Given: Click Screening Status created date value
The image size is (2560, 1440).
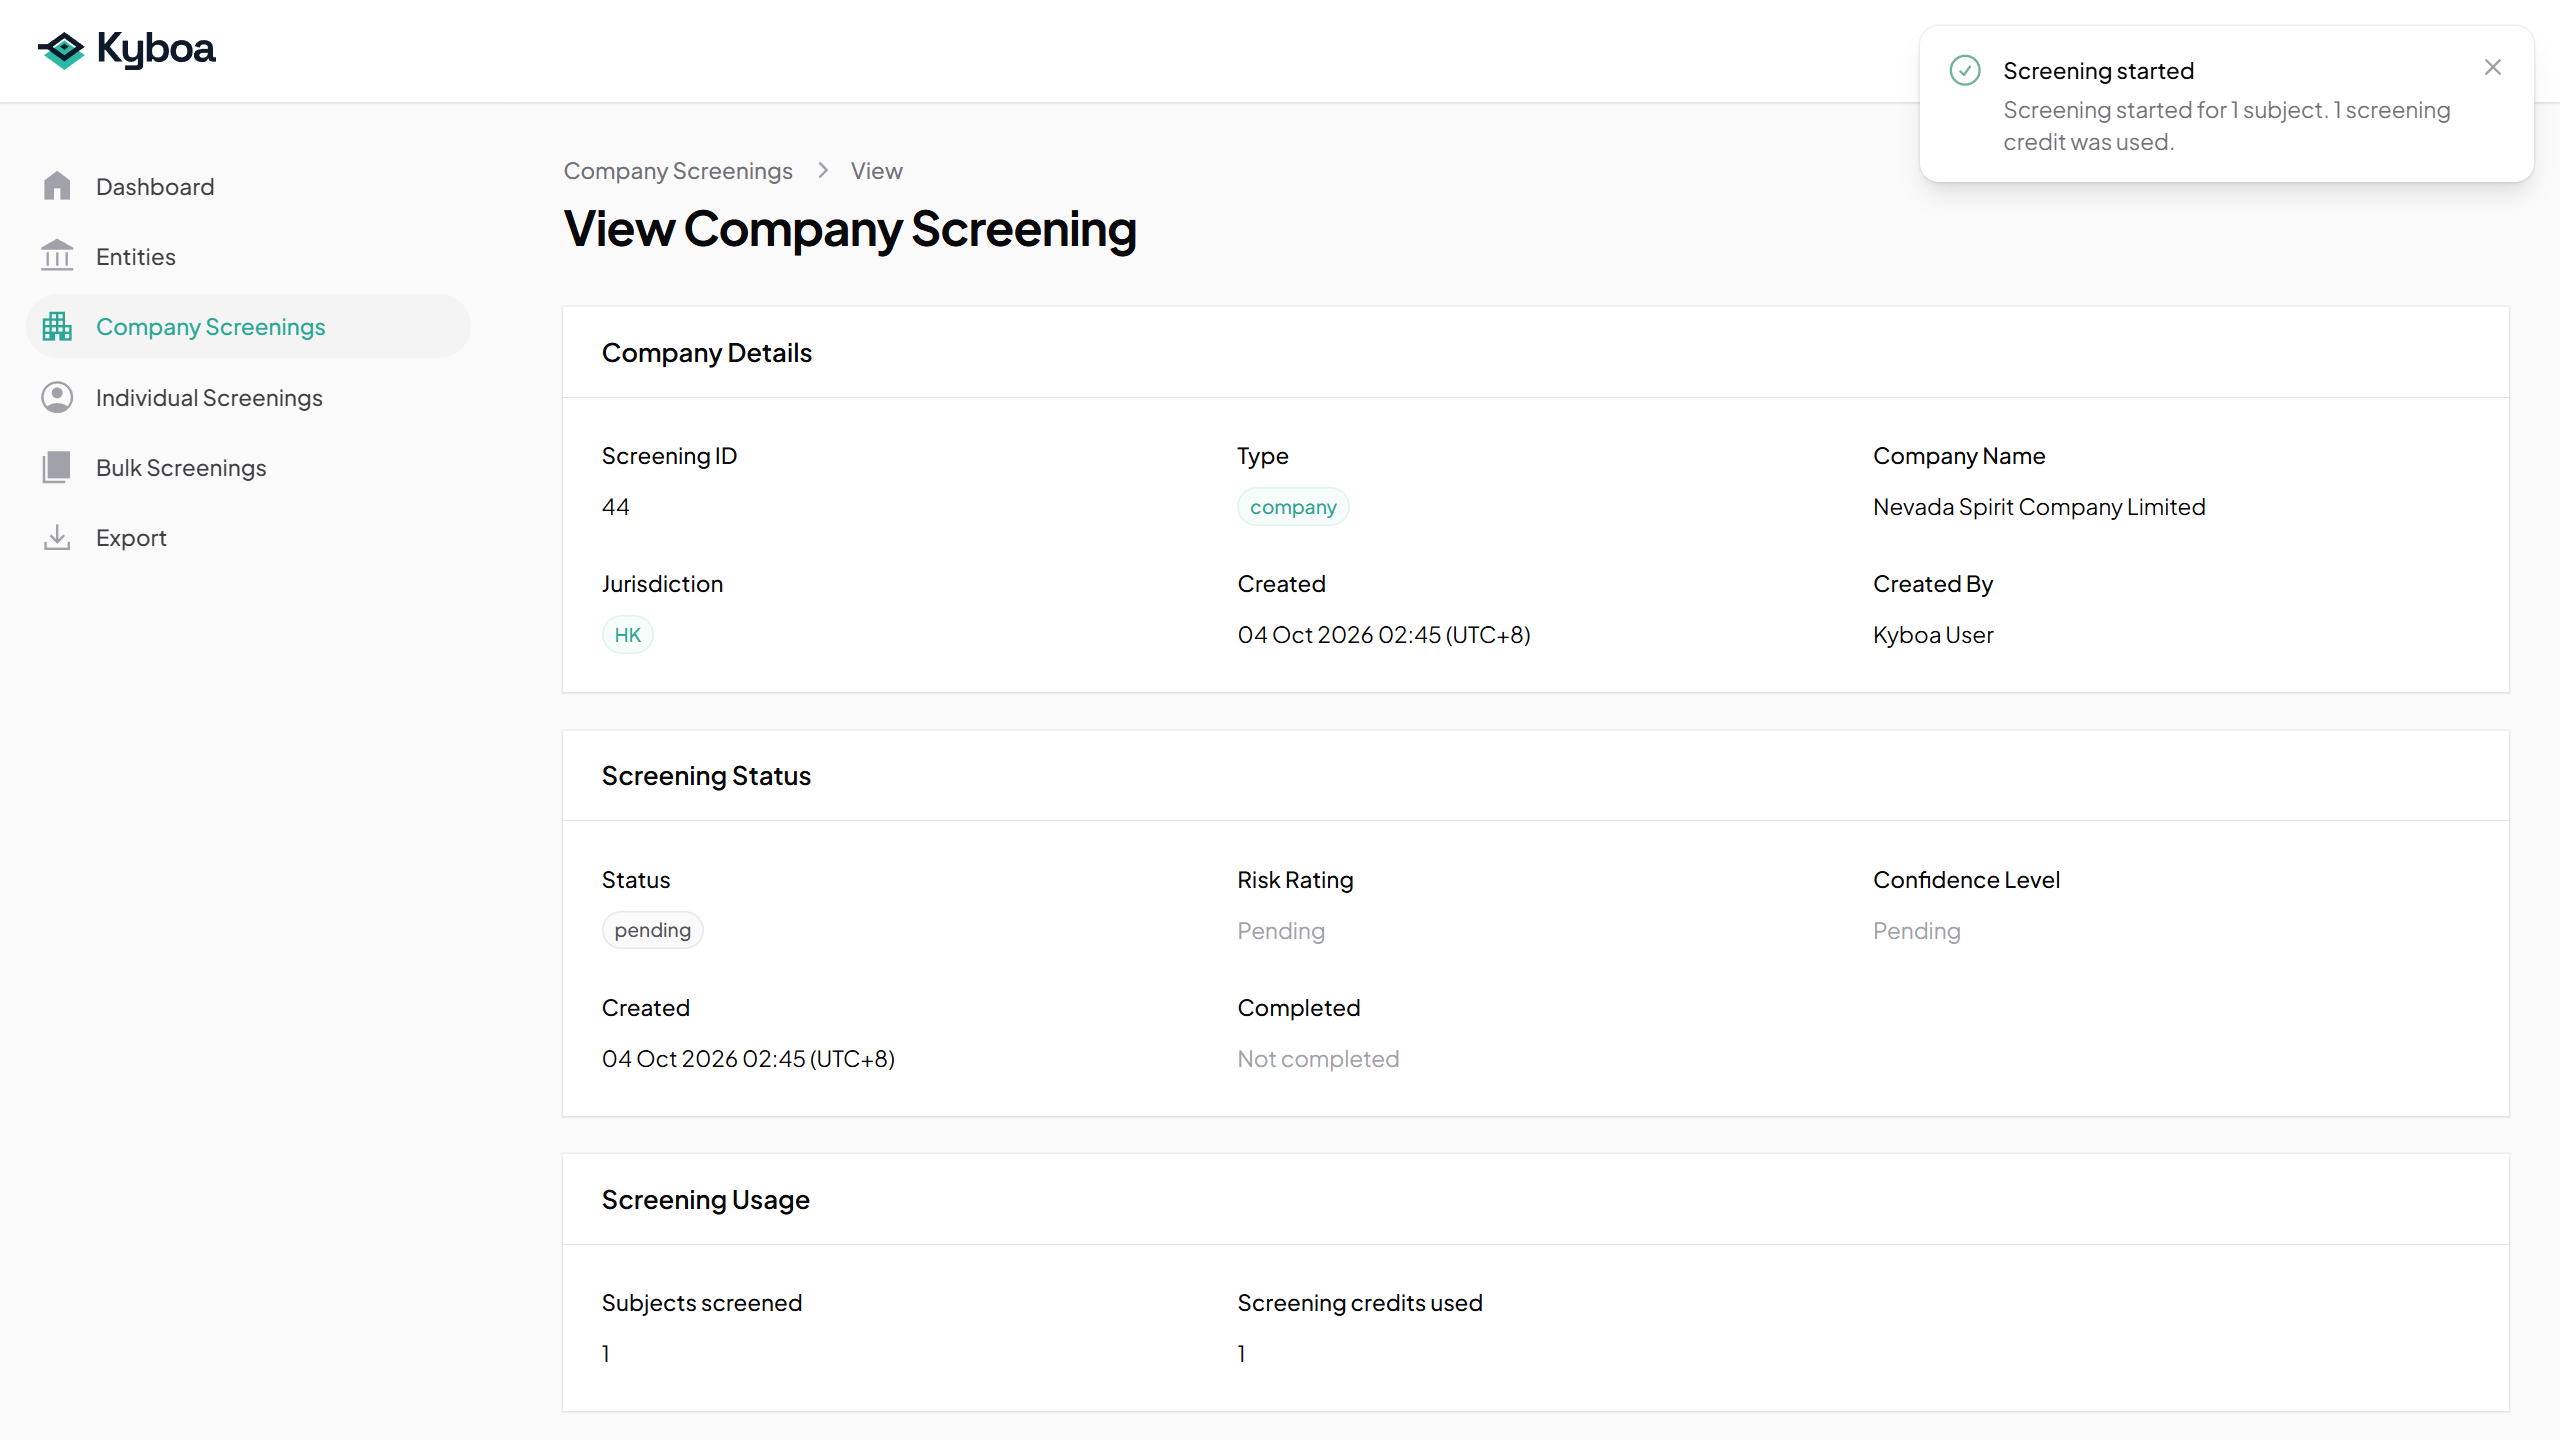Looking at the screenshot, I should point(748,1059).
